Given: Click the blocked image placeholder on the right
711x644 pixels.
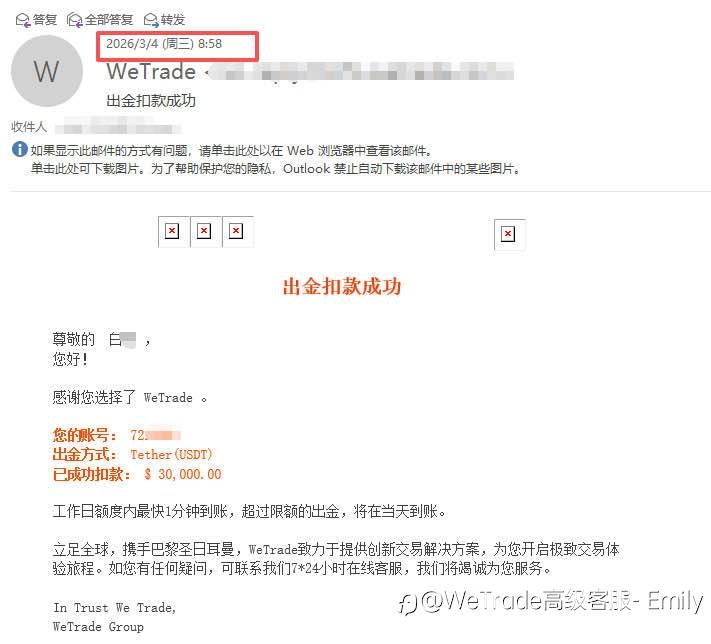Looking at the screenshot, I should pyautogui.click(x=508, y=234).
